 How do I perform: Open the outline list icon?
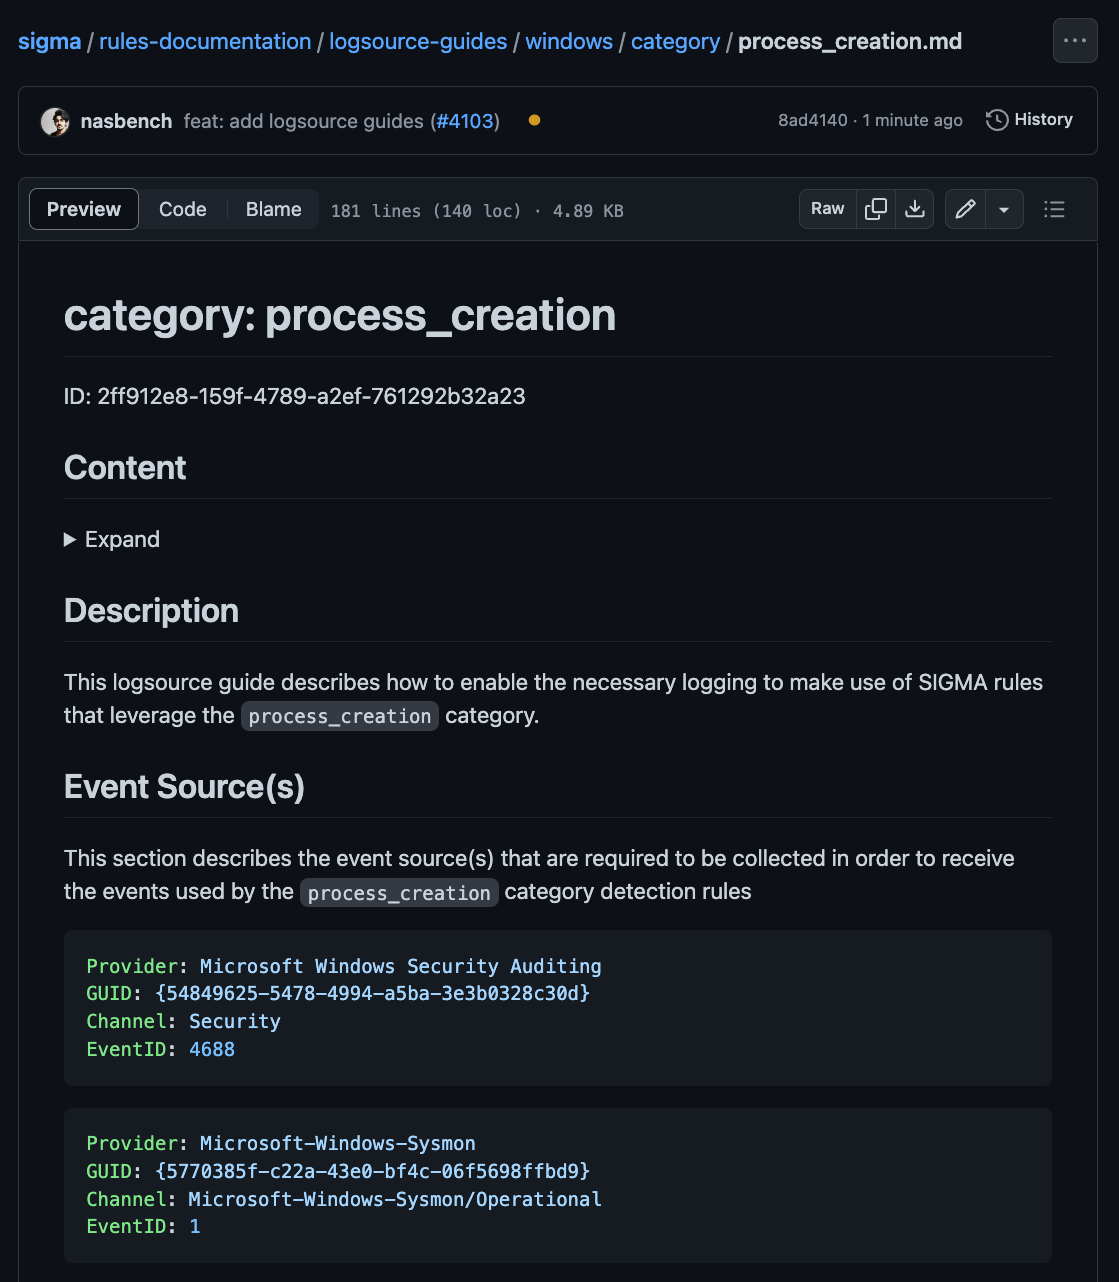[x=1054, y=209]
